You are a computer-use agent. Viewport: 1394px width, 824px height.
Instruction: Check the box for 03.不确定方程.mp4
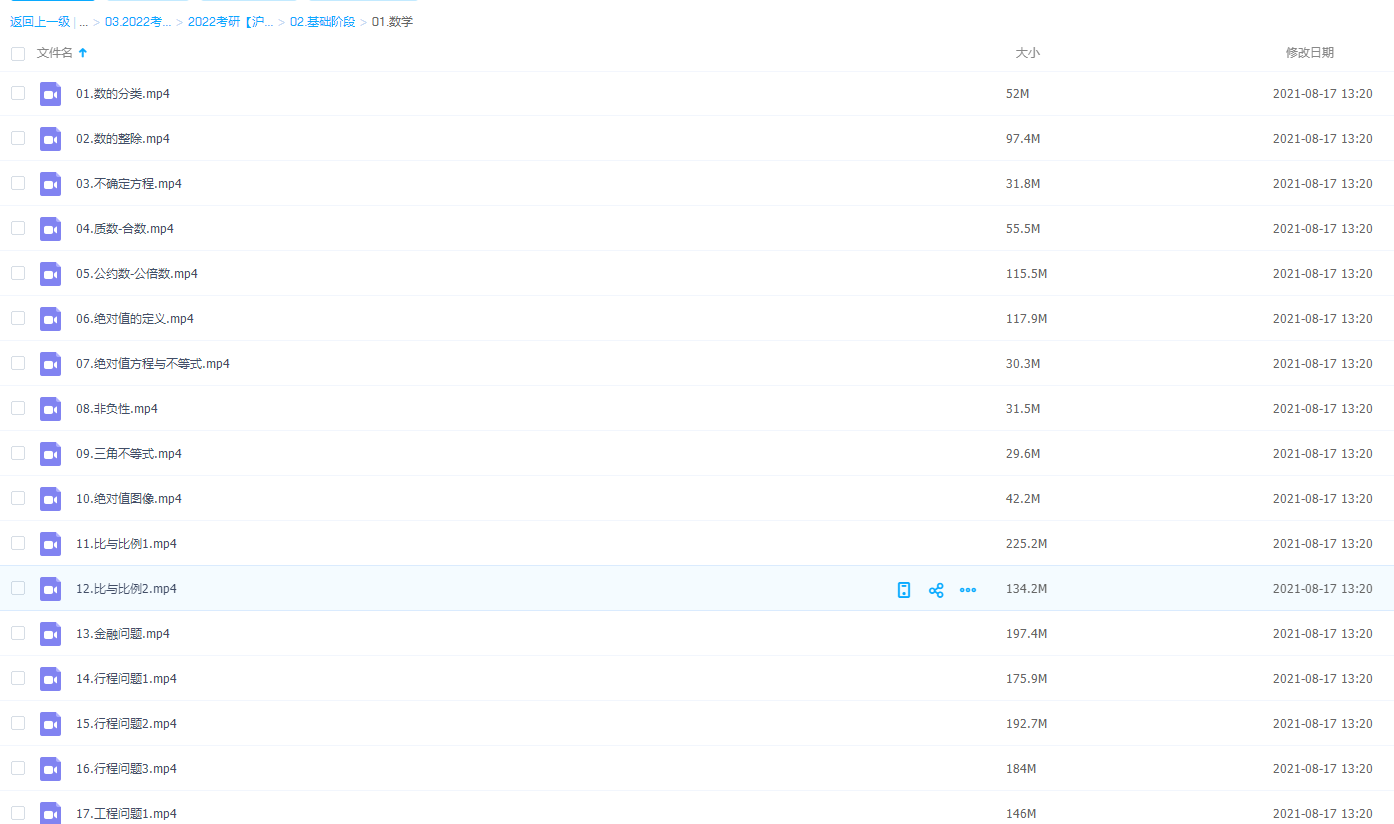tap(18, 183)
